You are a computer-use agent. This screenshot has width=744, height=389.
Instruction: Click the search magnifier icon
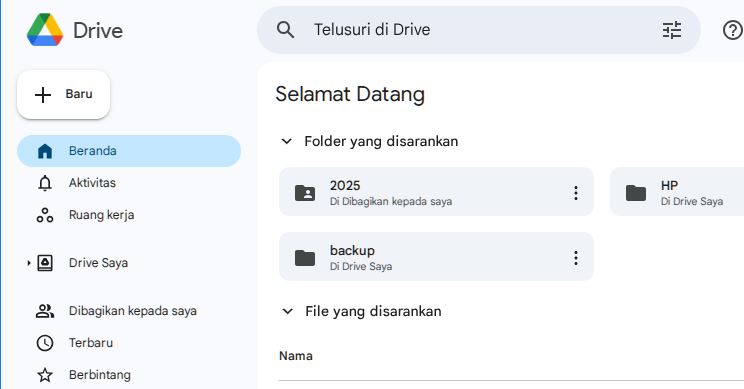[x=285, y=30]
